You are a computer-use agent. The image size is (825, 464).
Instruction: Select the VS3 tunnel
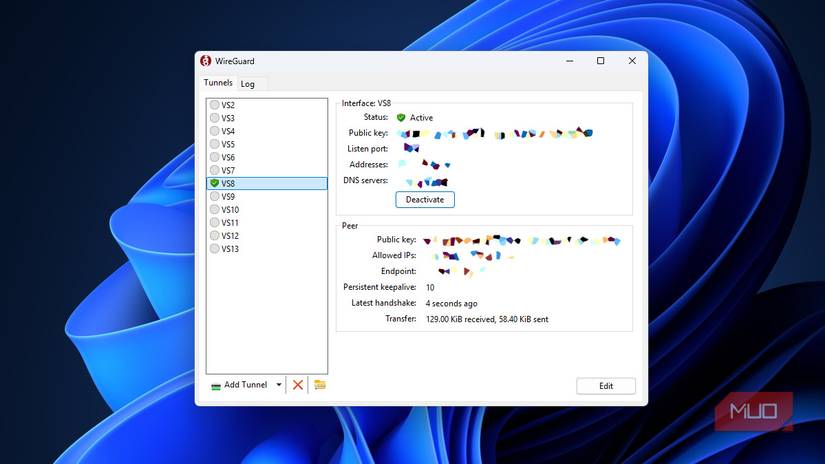pos(267,118)
